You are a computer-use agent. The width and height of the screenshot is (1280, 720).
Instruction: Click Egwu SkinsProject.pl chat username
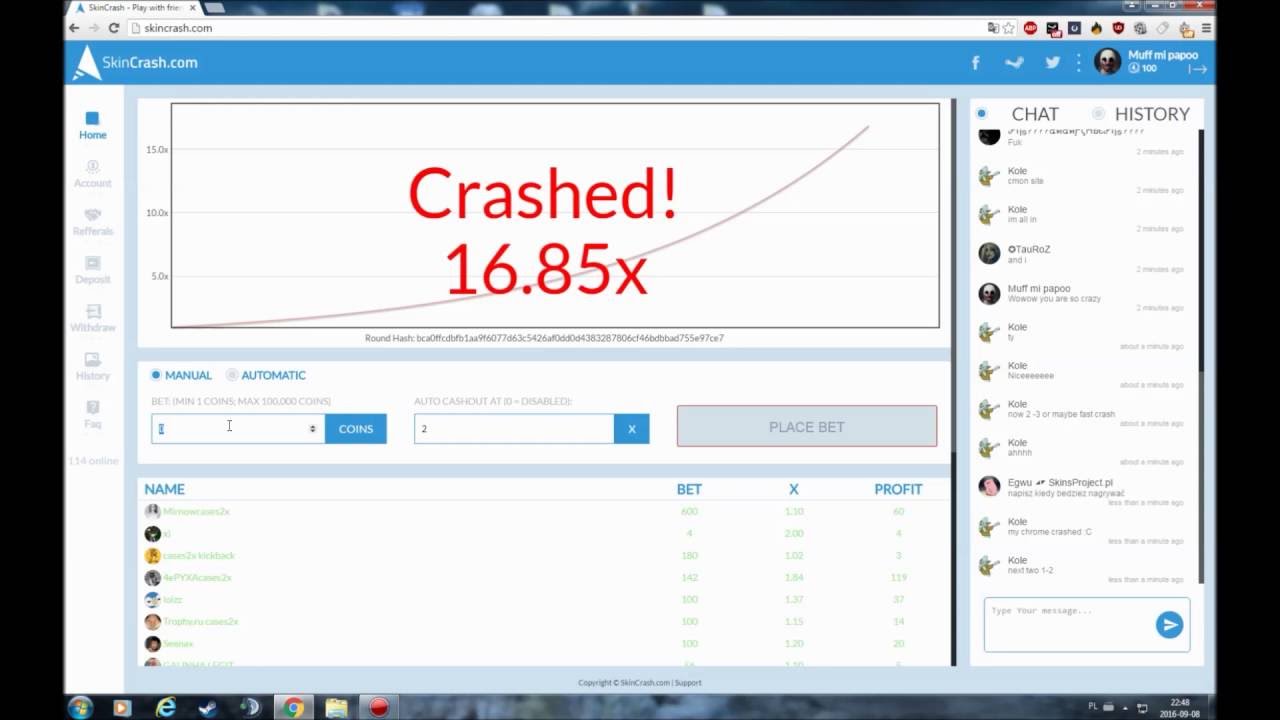1060,482
